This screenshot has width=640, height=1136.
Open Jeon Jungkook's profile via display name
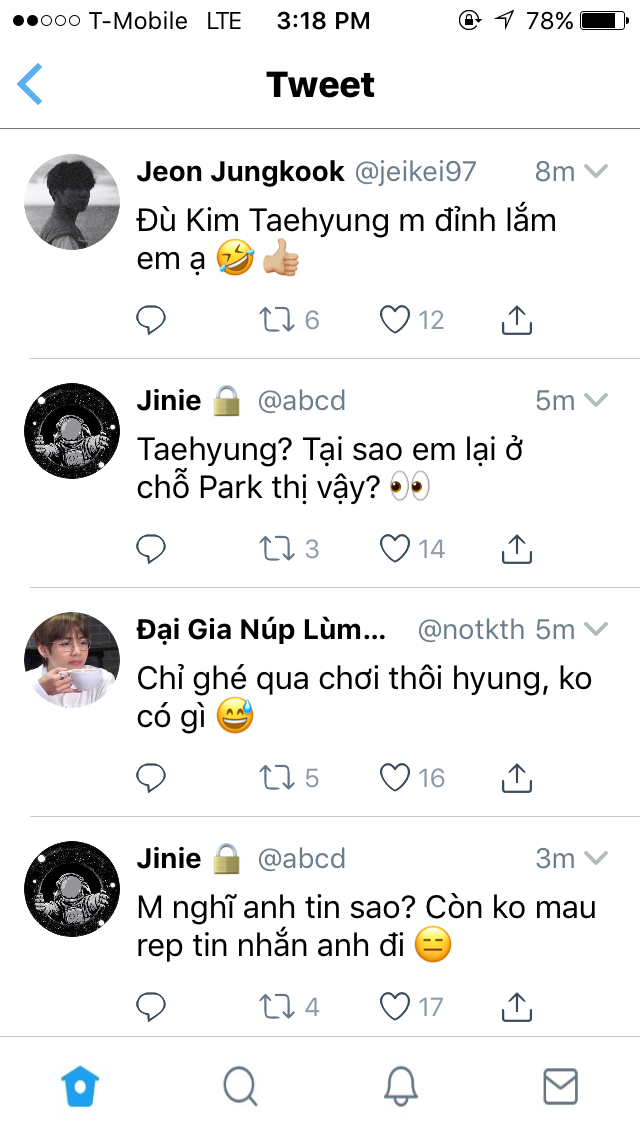click(x=240, y=172)
